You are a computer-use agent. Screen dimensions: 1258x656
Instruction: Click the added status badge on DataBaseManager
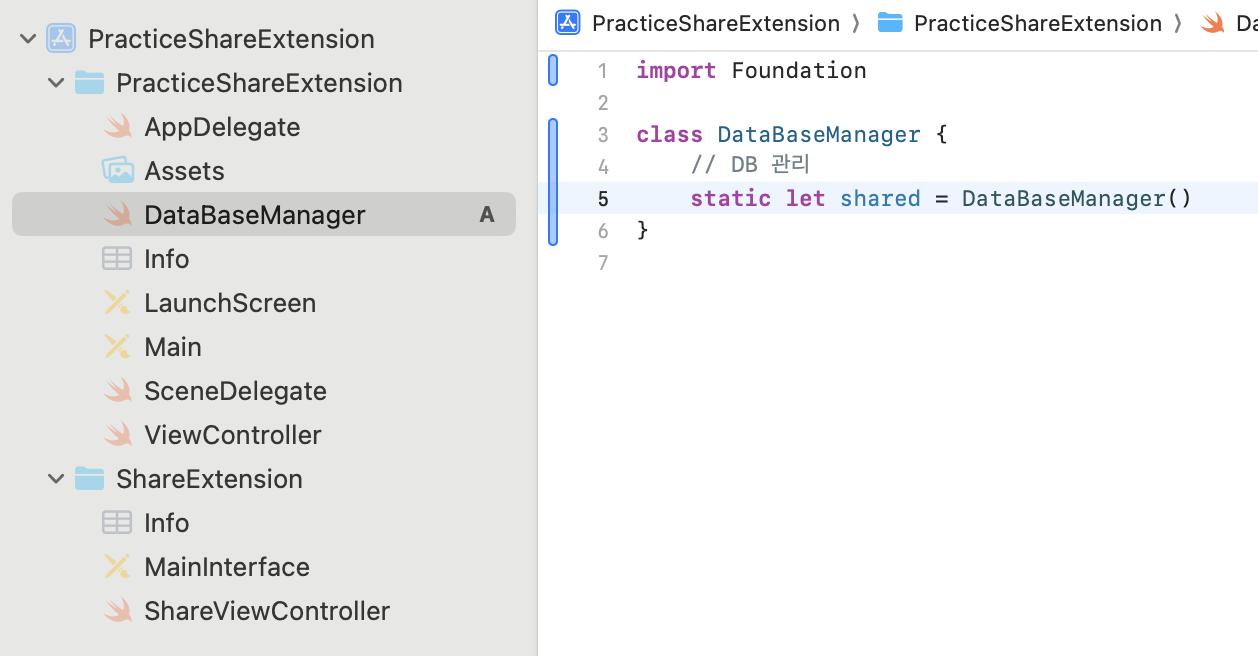487,215
